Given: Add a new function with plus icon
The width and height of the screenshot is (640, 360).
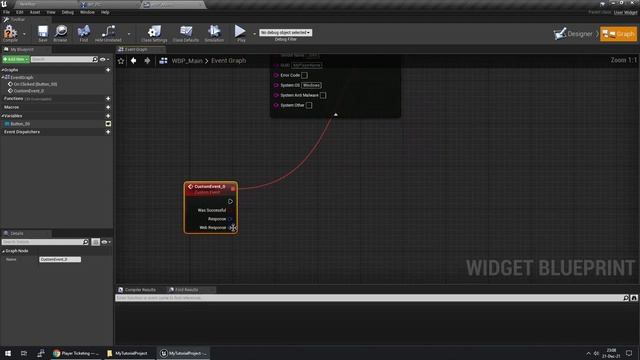Looking at the screenshot, I should click(x=108, y=98).
